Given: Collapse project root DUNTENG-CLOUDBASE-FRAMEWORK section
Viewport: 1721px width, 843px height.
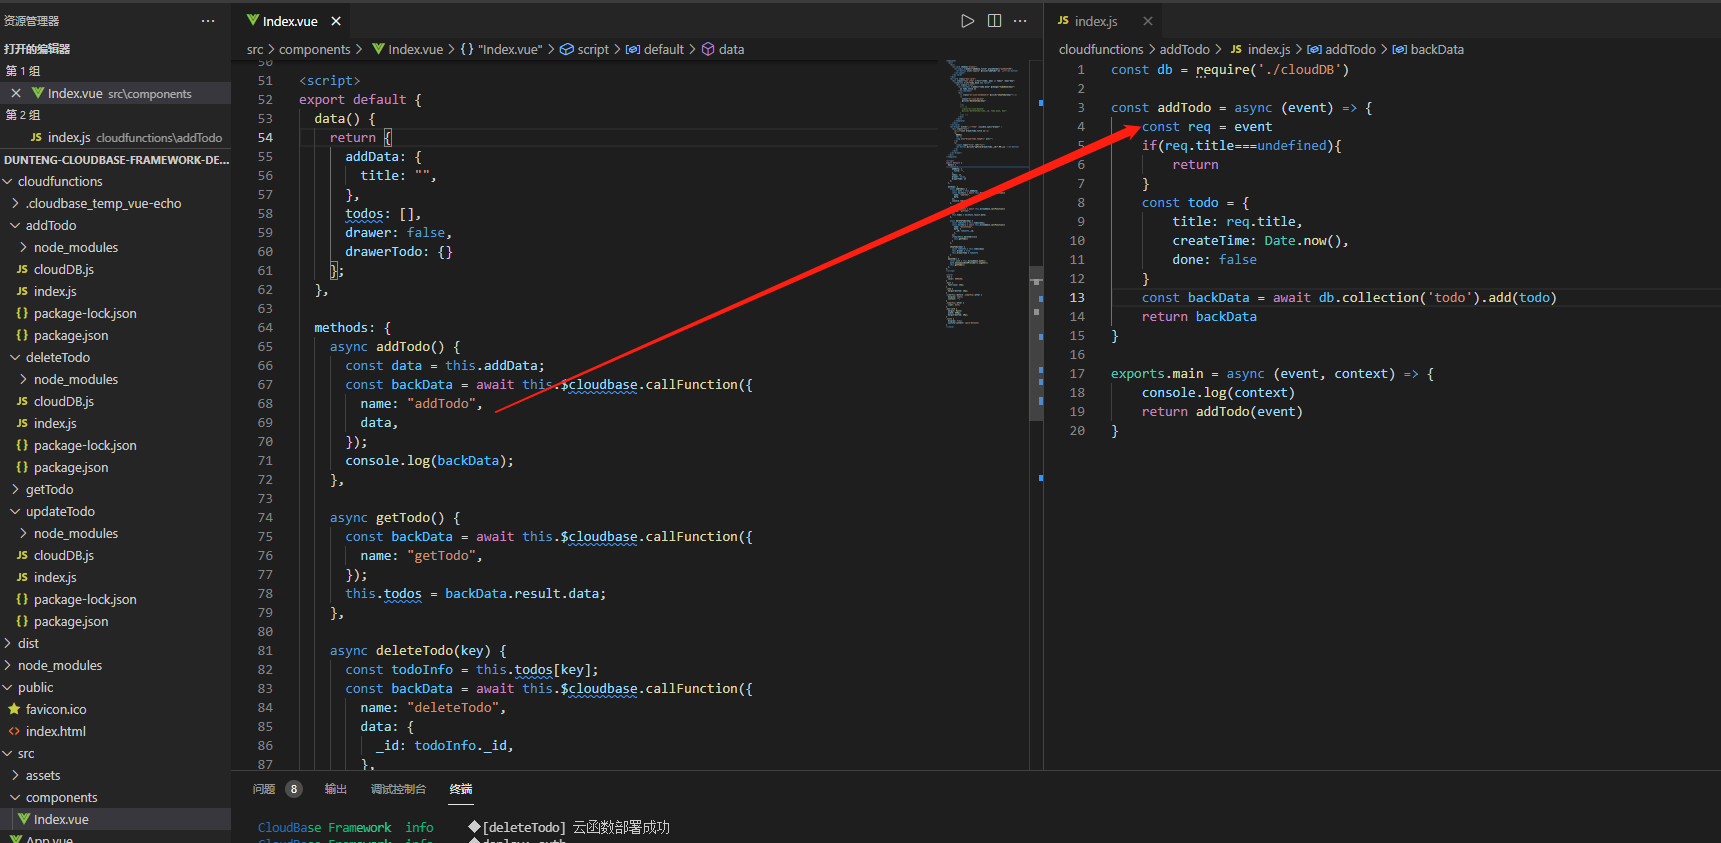Looking at the screenshot, I should tap(115, 159).
